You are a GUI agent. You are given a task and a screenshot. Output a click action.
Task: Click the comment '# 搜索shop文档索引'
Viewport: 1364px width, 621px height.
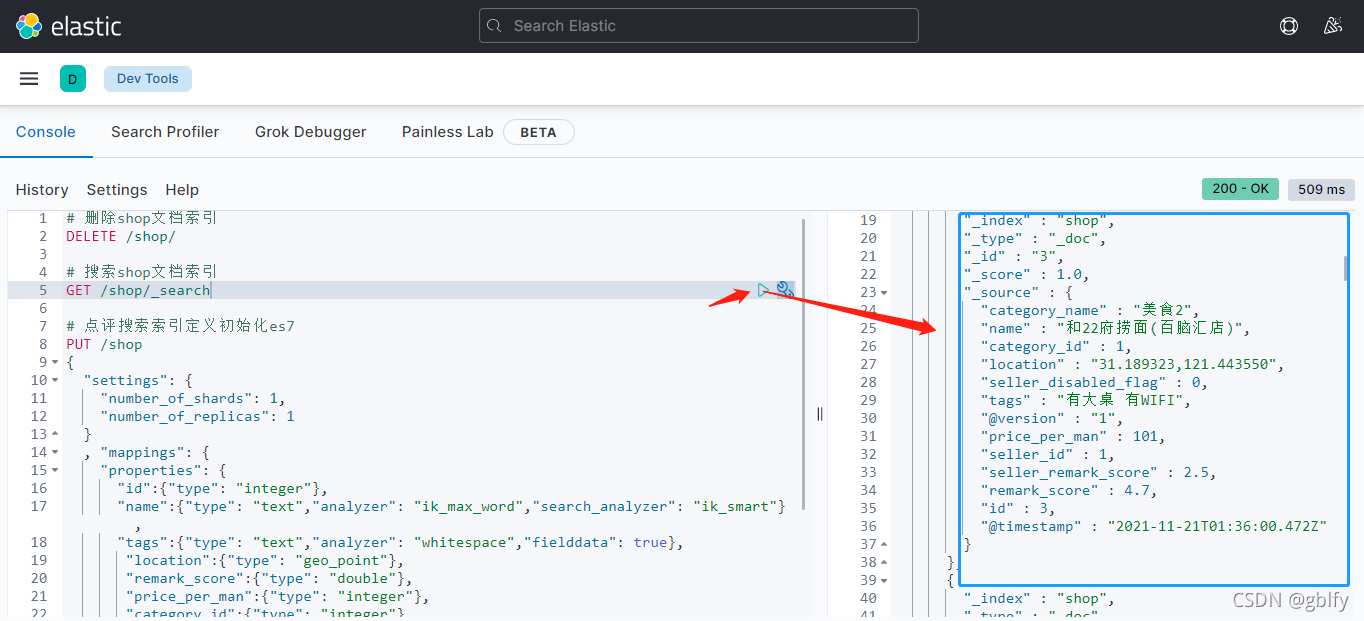142,272
